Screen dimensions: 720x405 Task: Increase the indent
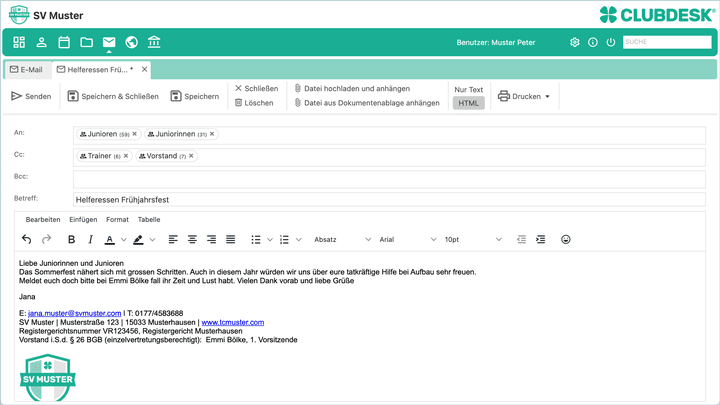click(540, 239)
